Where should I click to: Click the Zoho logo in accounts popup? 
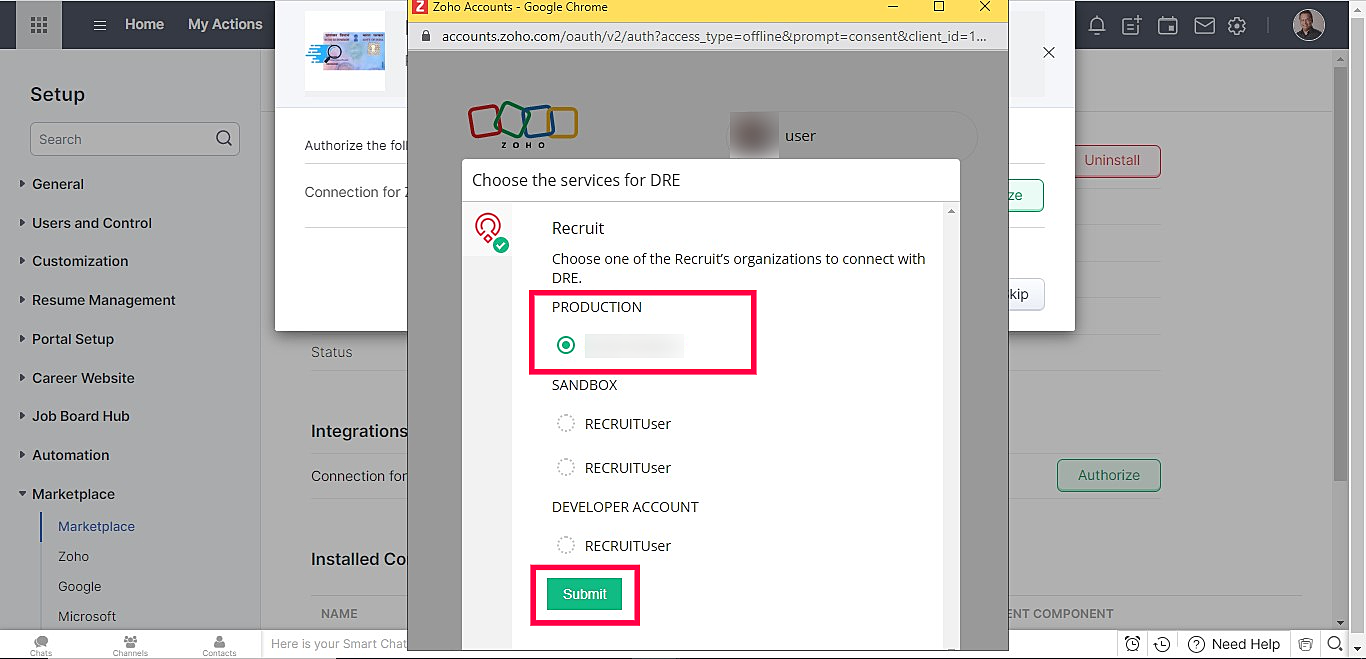click(523, 125)
